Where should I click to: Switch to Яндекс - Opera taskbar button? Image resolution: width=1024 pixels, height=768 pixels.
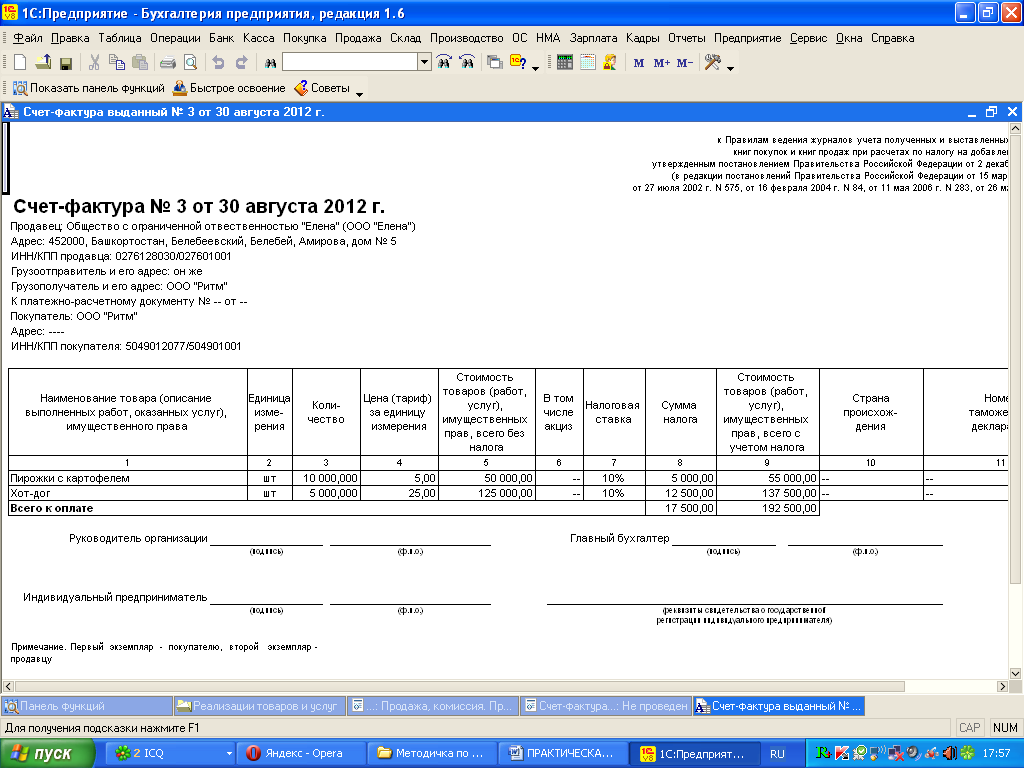pyautogui.click(x=300, y=753)
